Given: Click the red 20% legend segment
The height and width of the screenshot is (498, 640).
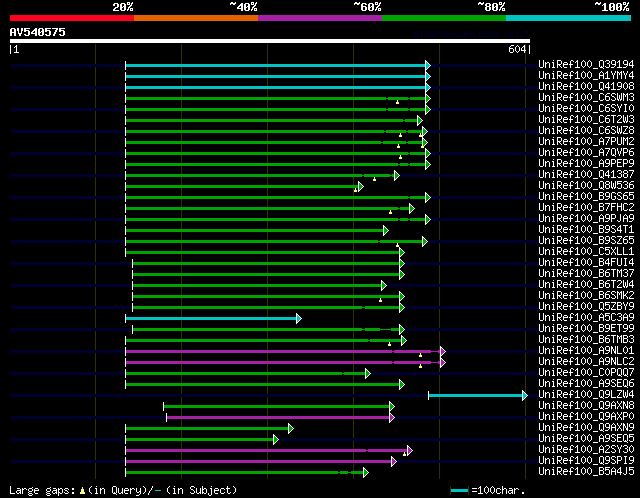Looking at the screenshot, I should (x=72, y=18).
